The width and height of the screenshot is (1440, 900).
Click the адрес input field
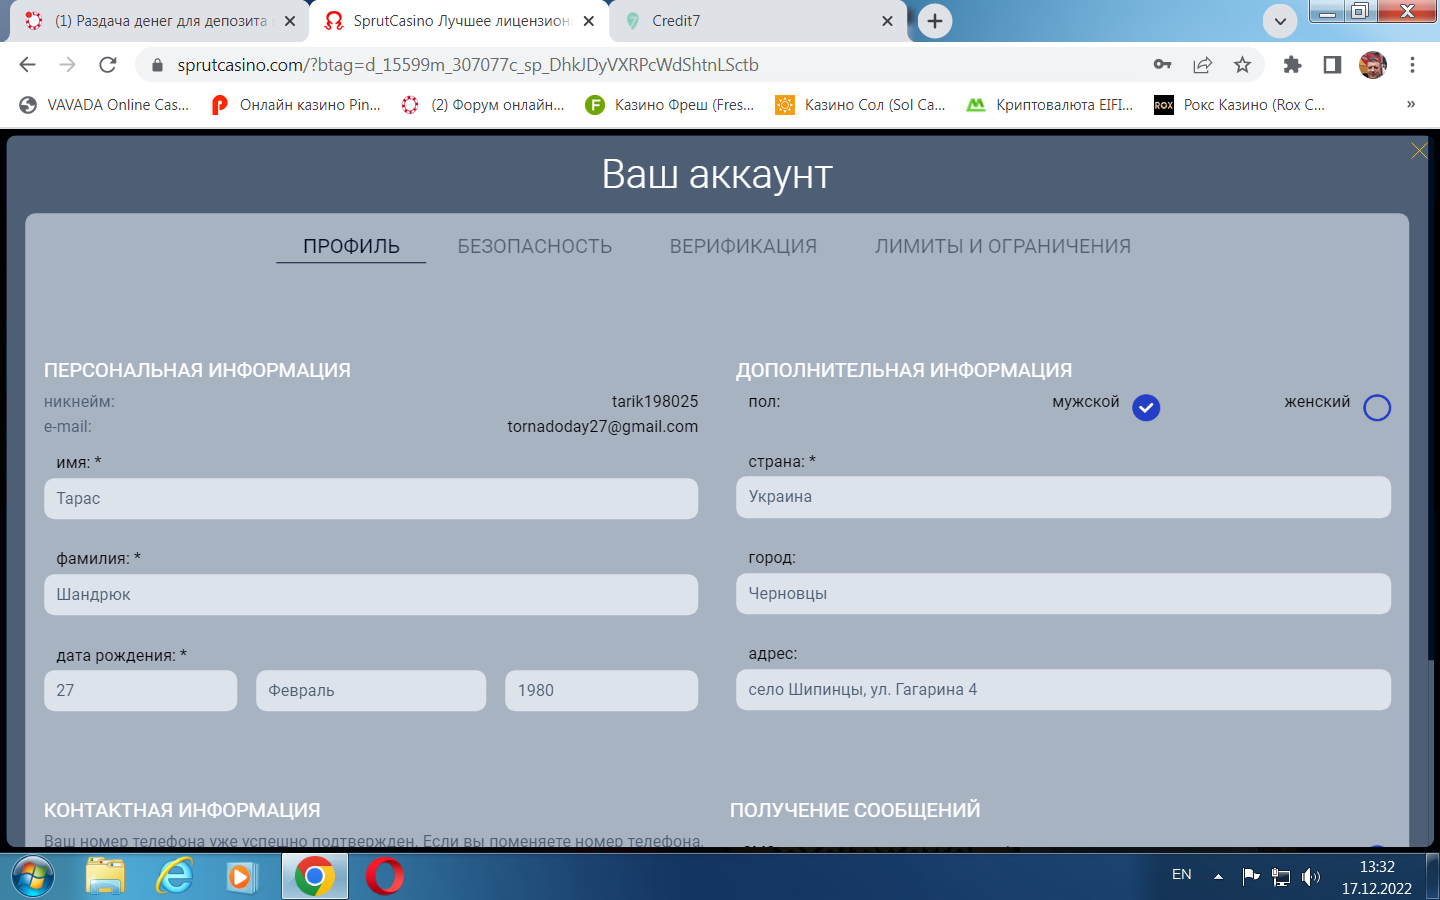tap(1063, 690)
